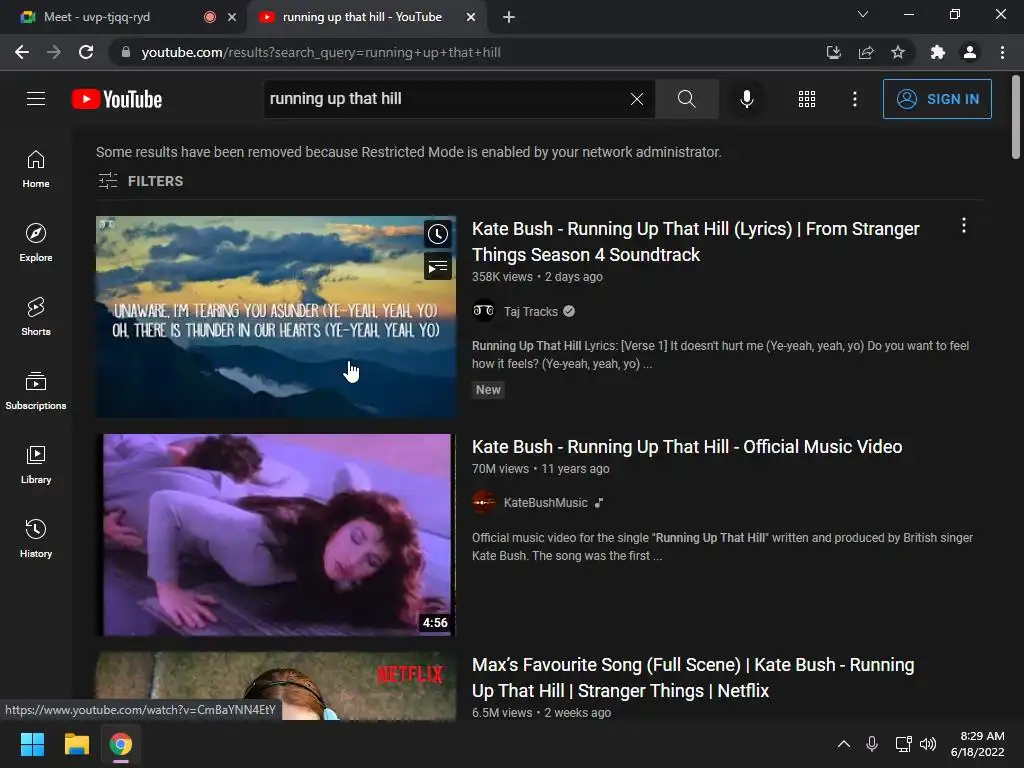Open Shorts in the sidebar
Screen dimensions: 1024x768
click(x=36, y=316)
